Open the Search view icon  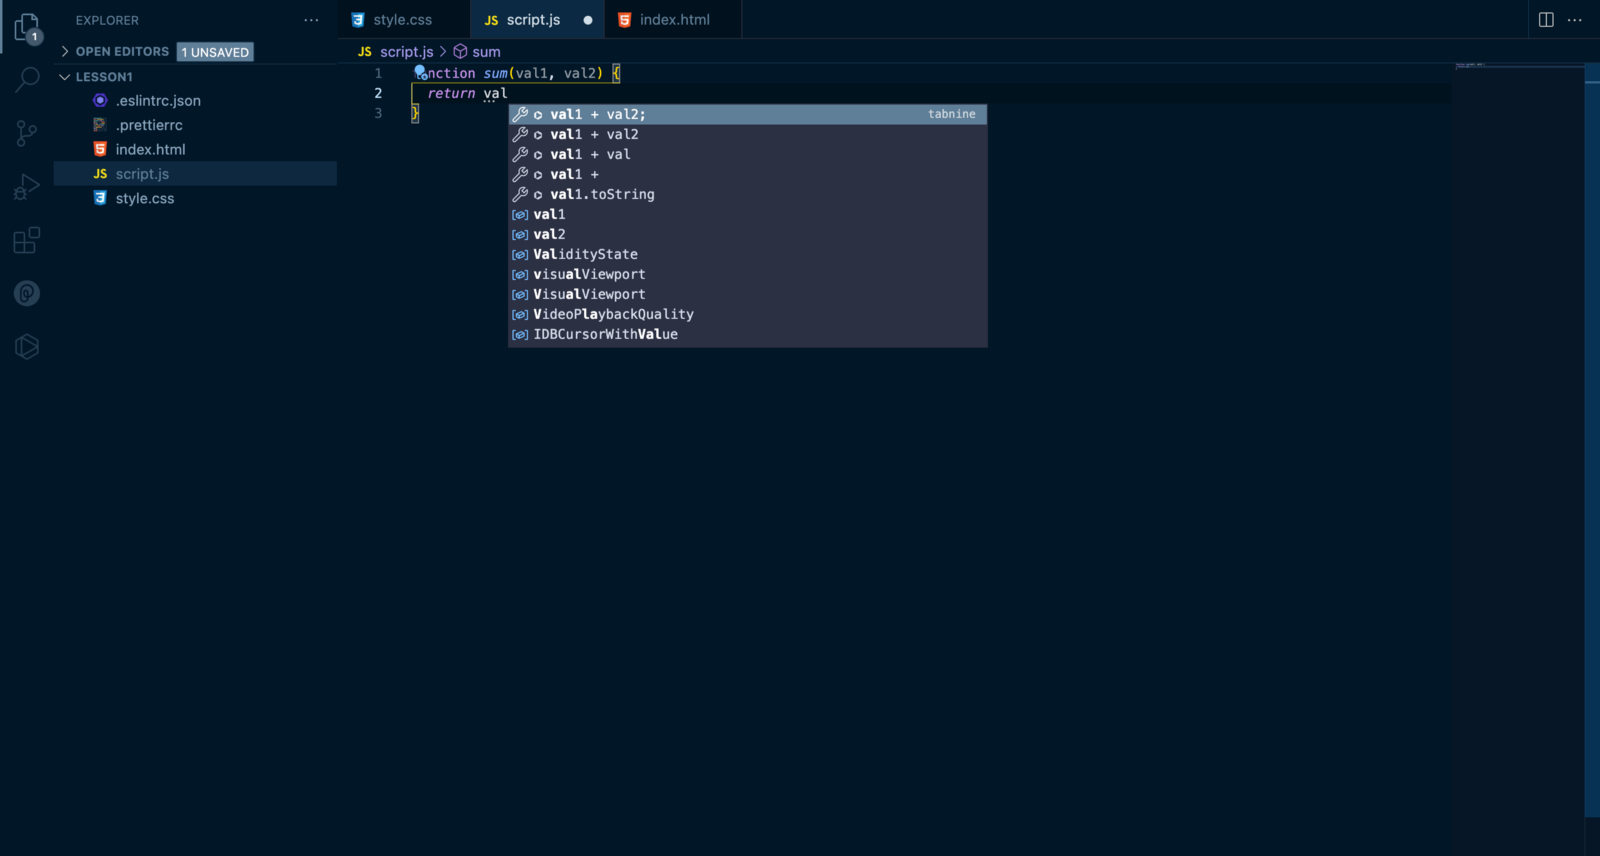click(x=27, y=79)
